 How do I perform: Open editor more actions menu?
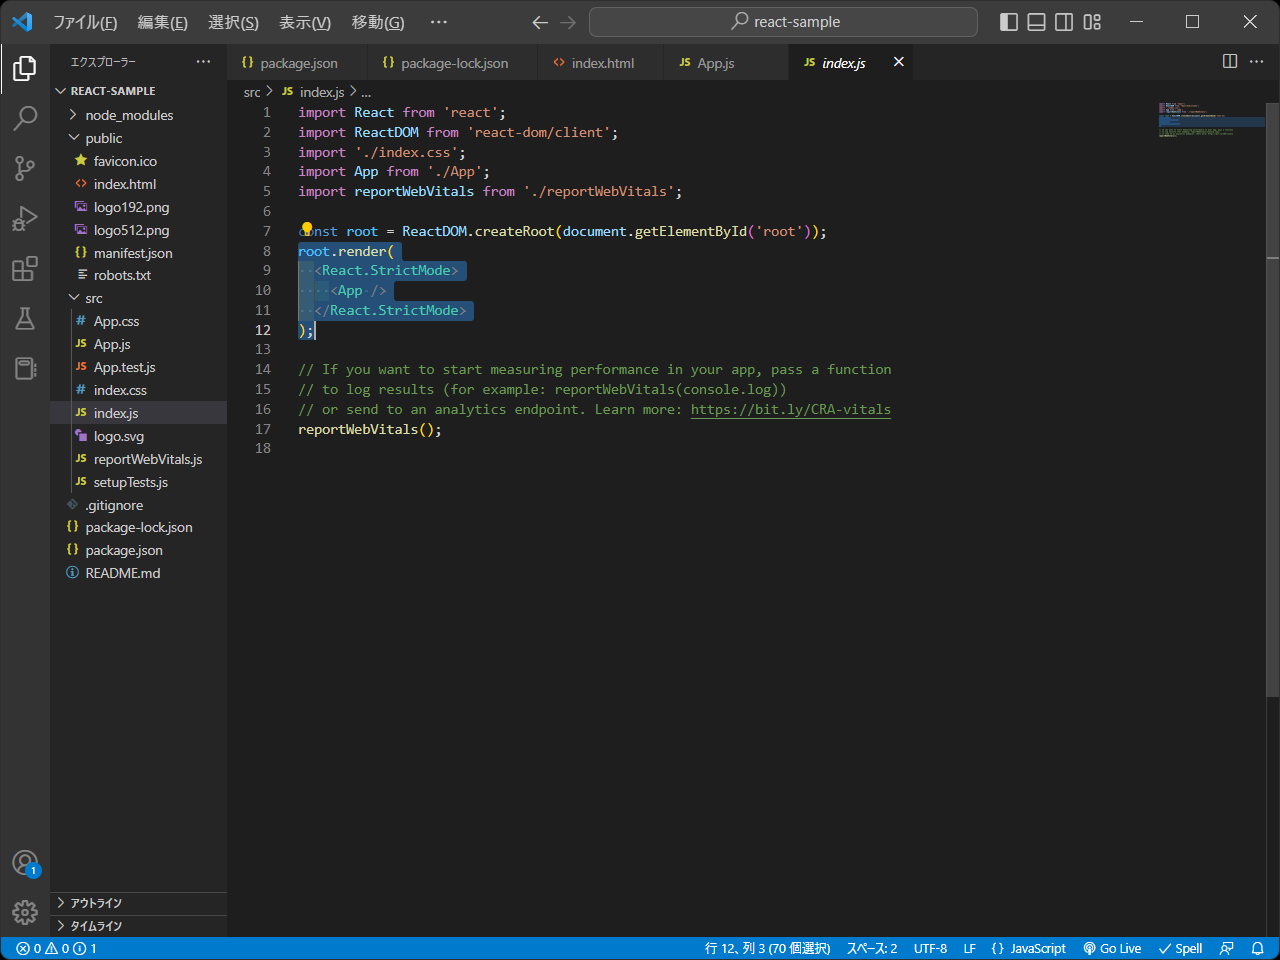[x=1257, y=62]
